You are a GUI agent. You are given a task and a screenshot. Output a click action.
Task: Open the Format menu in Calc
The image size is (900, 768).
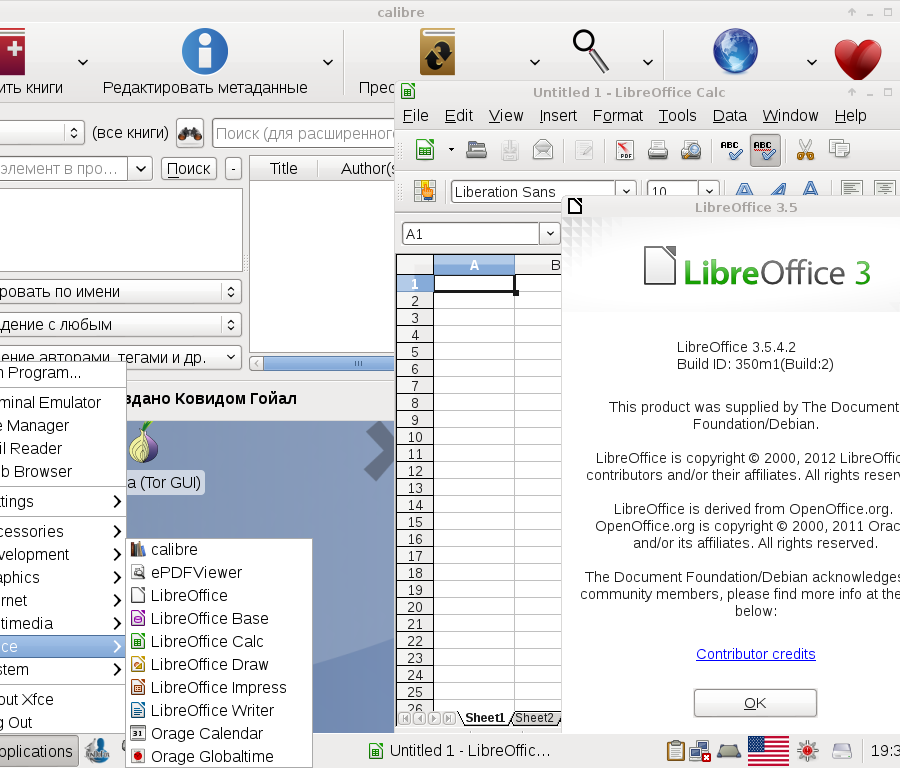[618, 116]
